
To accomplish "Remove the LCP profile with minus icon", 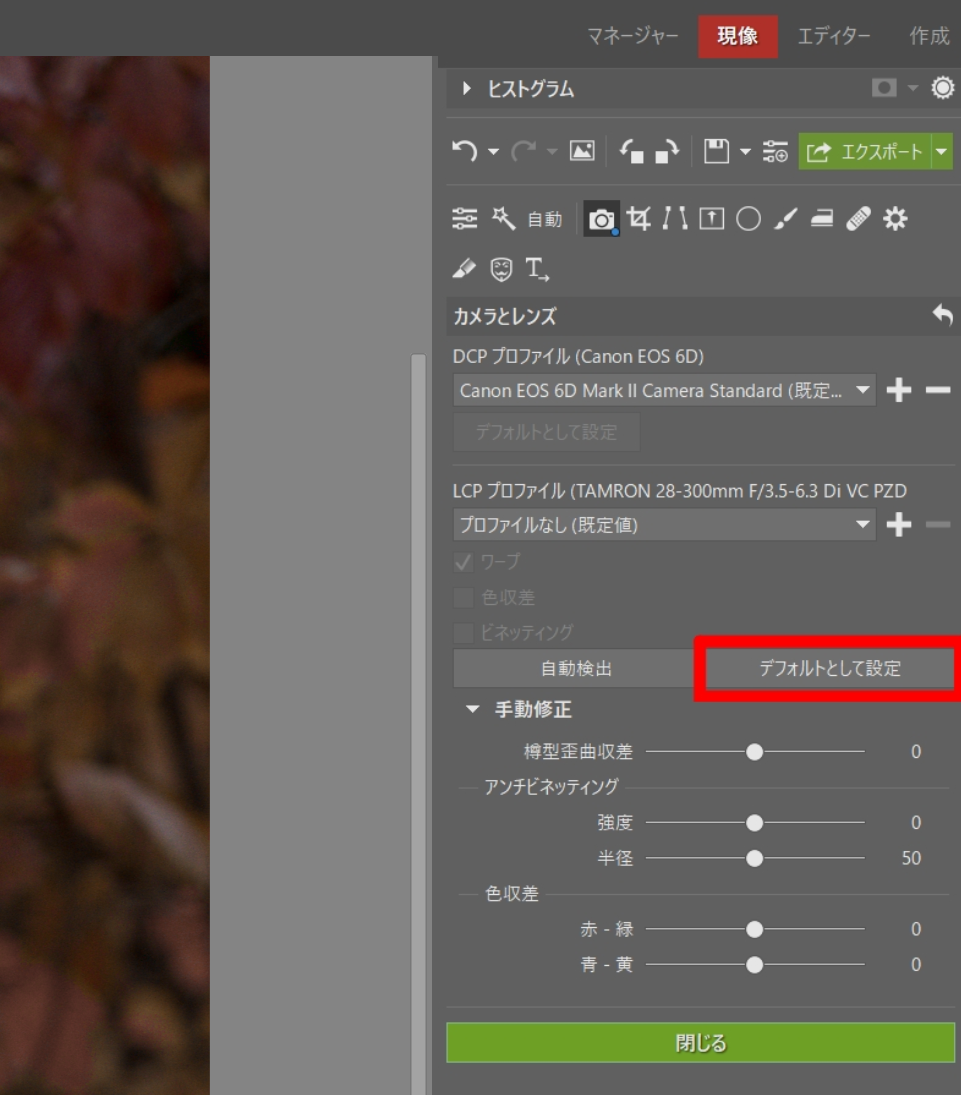I will (x=938, y=524).
